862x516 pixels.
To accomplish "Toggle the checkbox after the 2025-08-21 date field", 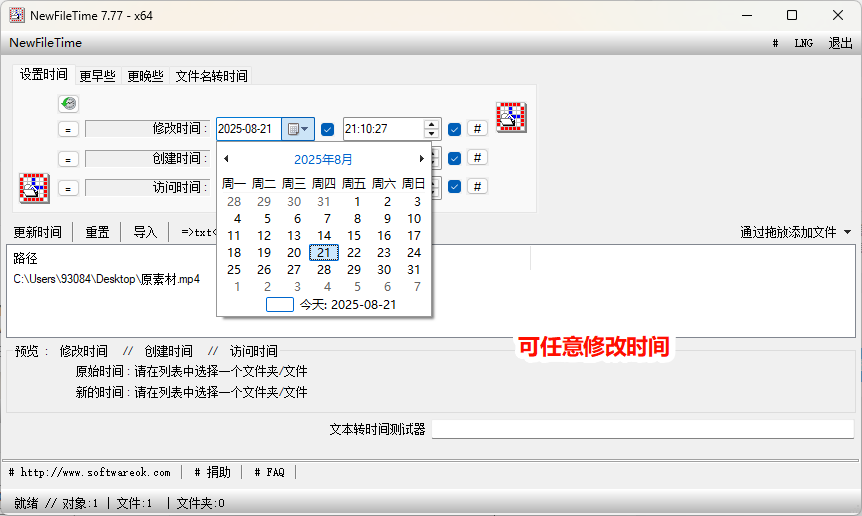I will click(327, 129).
